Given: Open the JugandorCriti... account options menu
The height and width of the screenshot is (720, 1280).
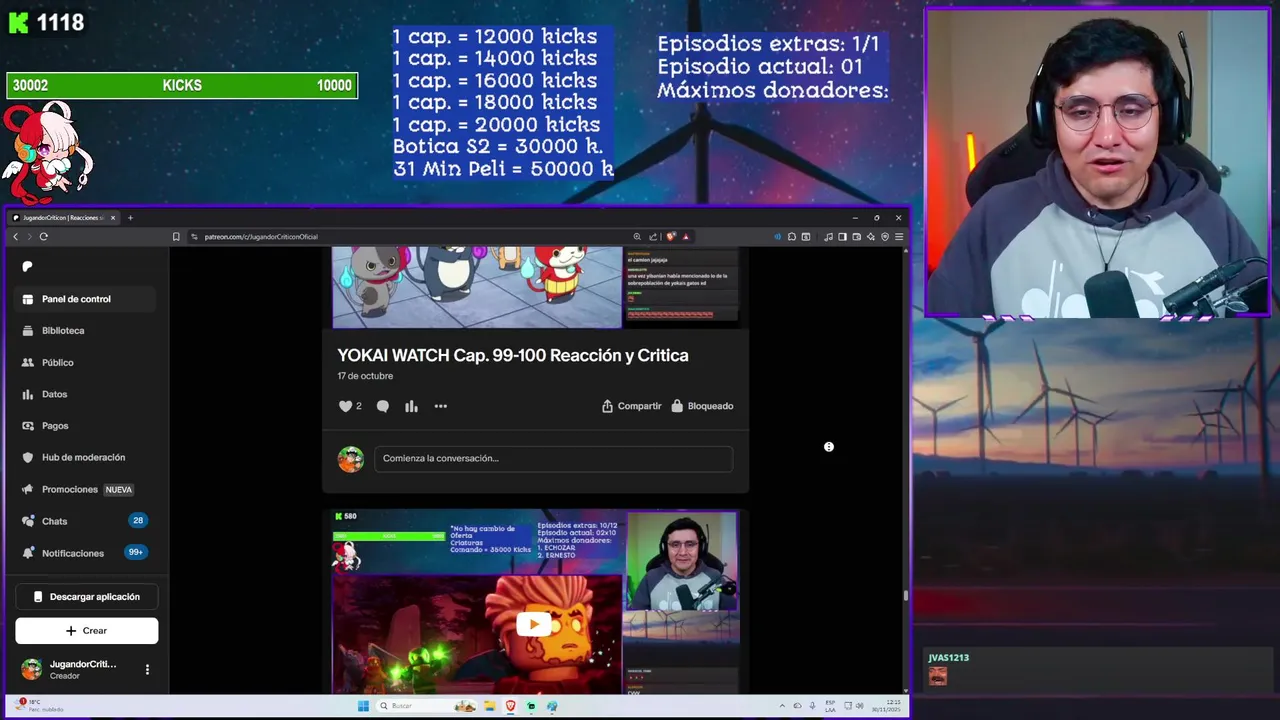Looking at the screenshot, I should pyautogui.click(x=147, y=670).
